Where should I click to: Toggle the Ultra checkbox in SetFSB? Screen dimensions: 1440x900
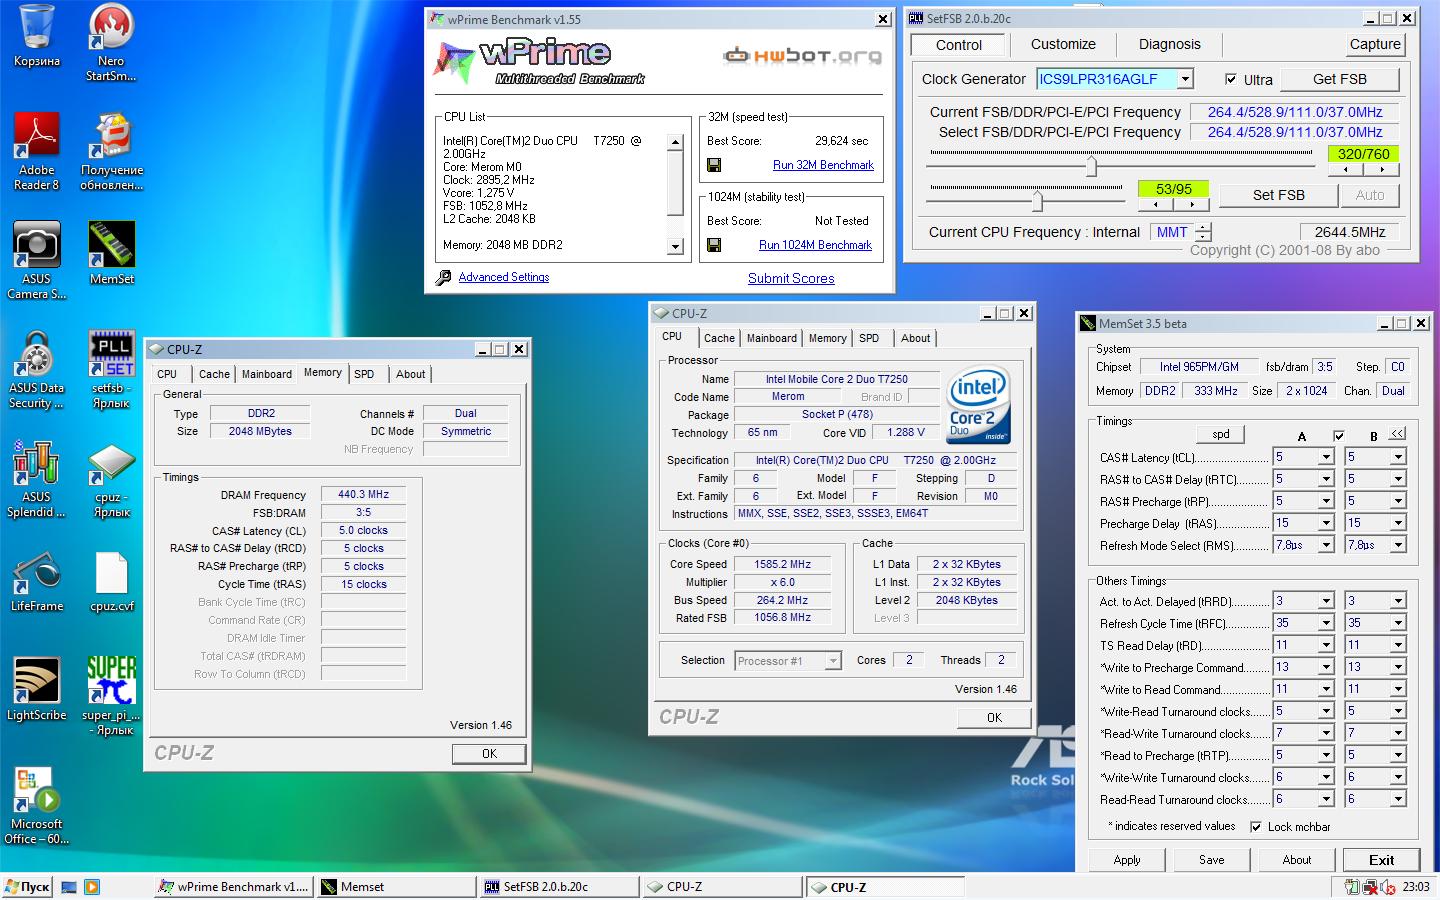[1231, 79]
